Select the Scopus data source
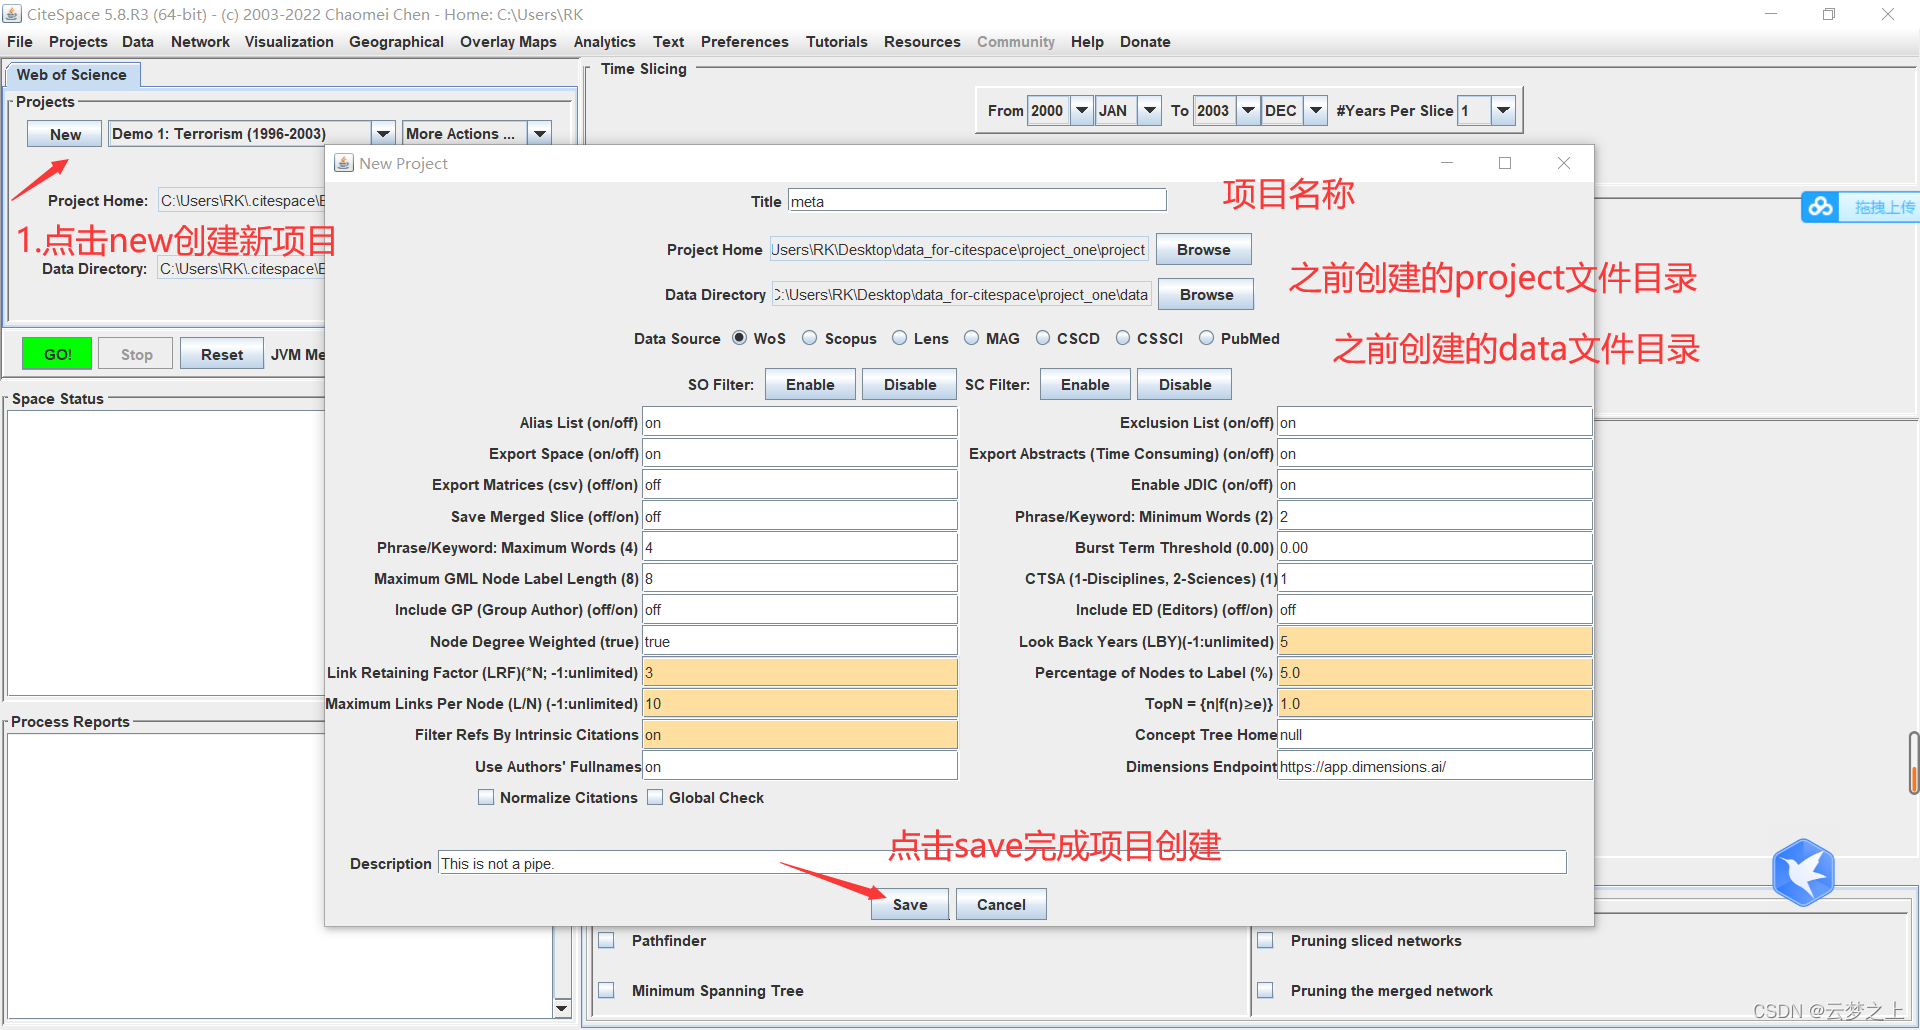The height and width of the screenshot is (1030, 1920). coord(810,338)
